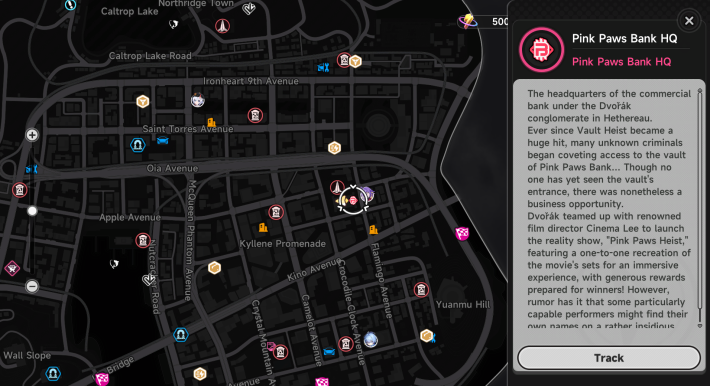
Task: Select the yellow hexagon below Caltrop Lake Road
Action: point(356,61)
